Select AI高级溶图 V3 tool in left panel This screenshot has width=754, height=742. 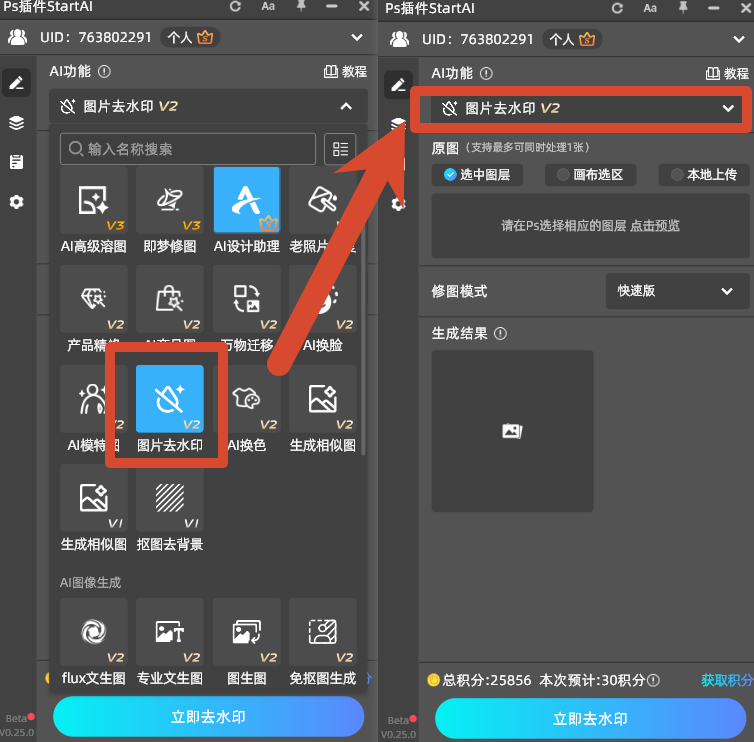(x=94, y=200)
